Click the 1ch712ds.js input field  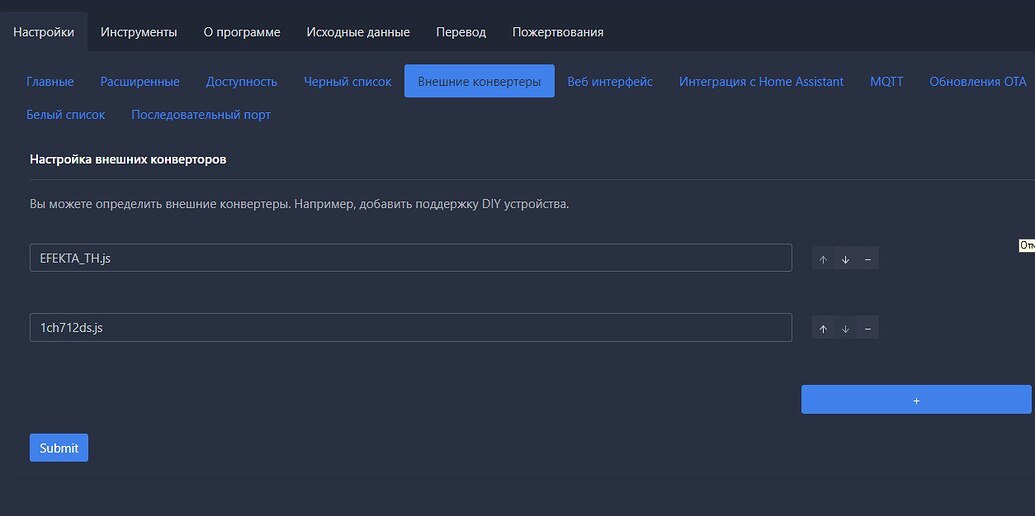pos(411,327)
